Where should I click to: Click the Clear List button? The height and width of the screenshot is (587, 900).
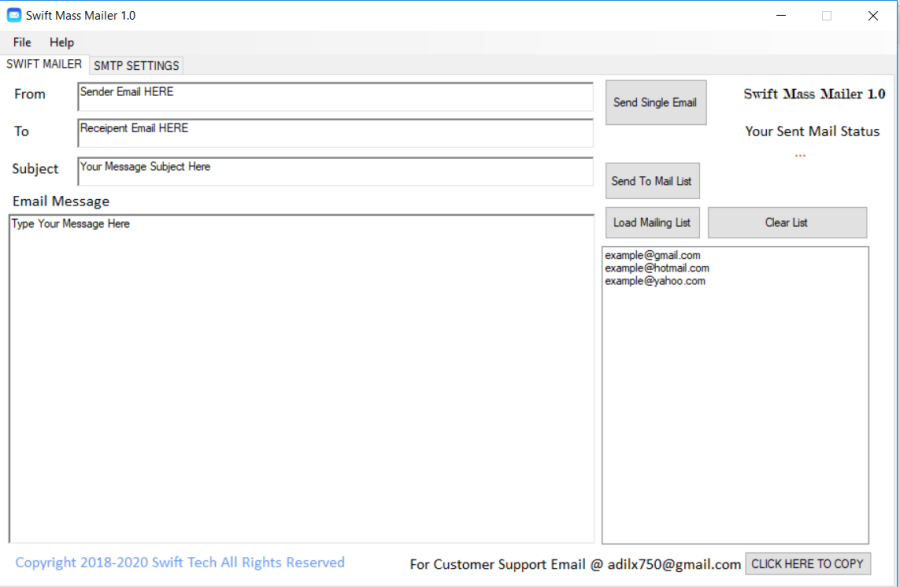[x=787, y=223]
